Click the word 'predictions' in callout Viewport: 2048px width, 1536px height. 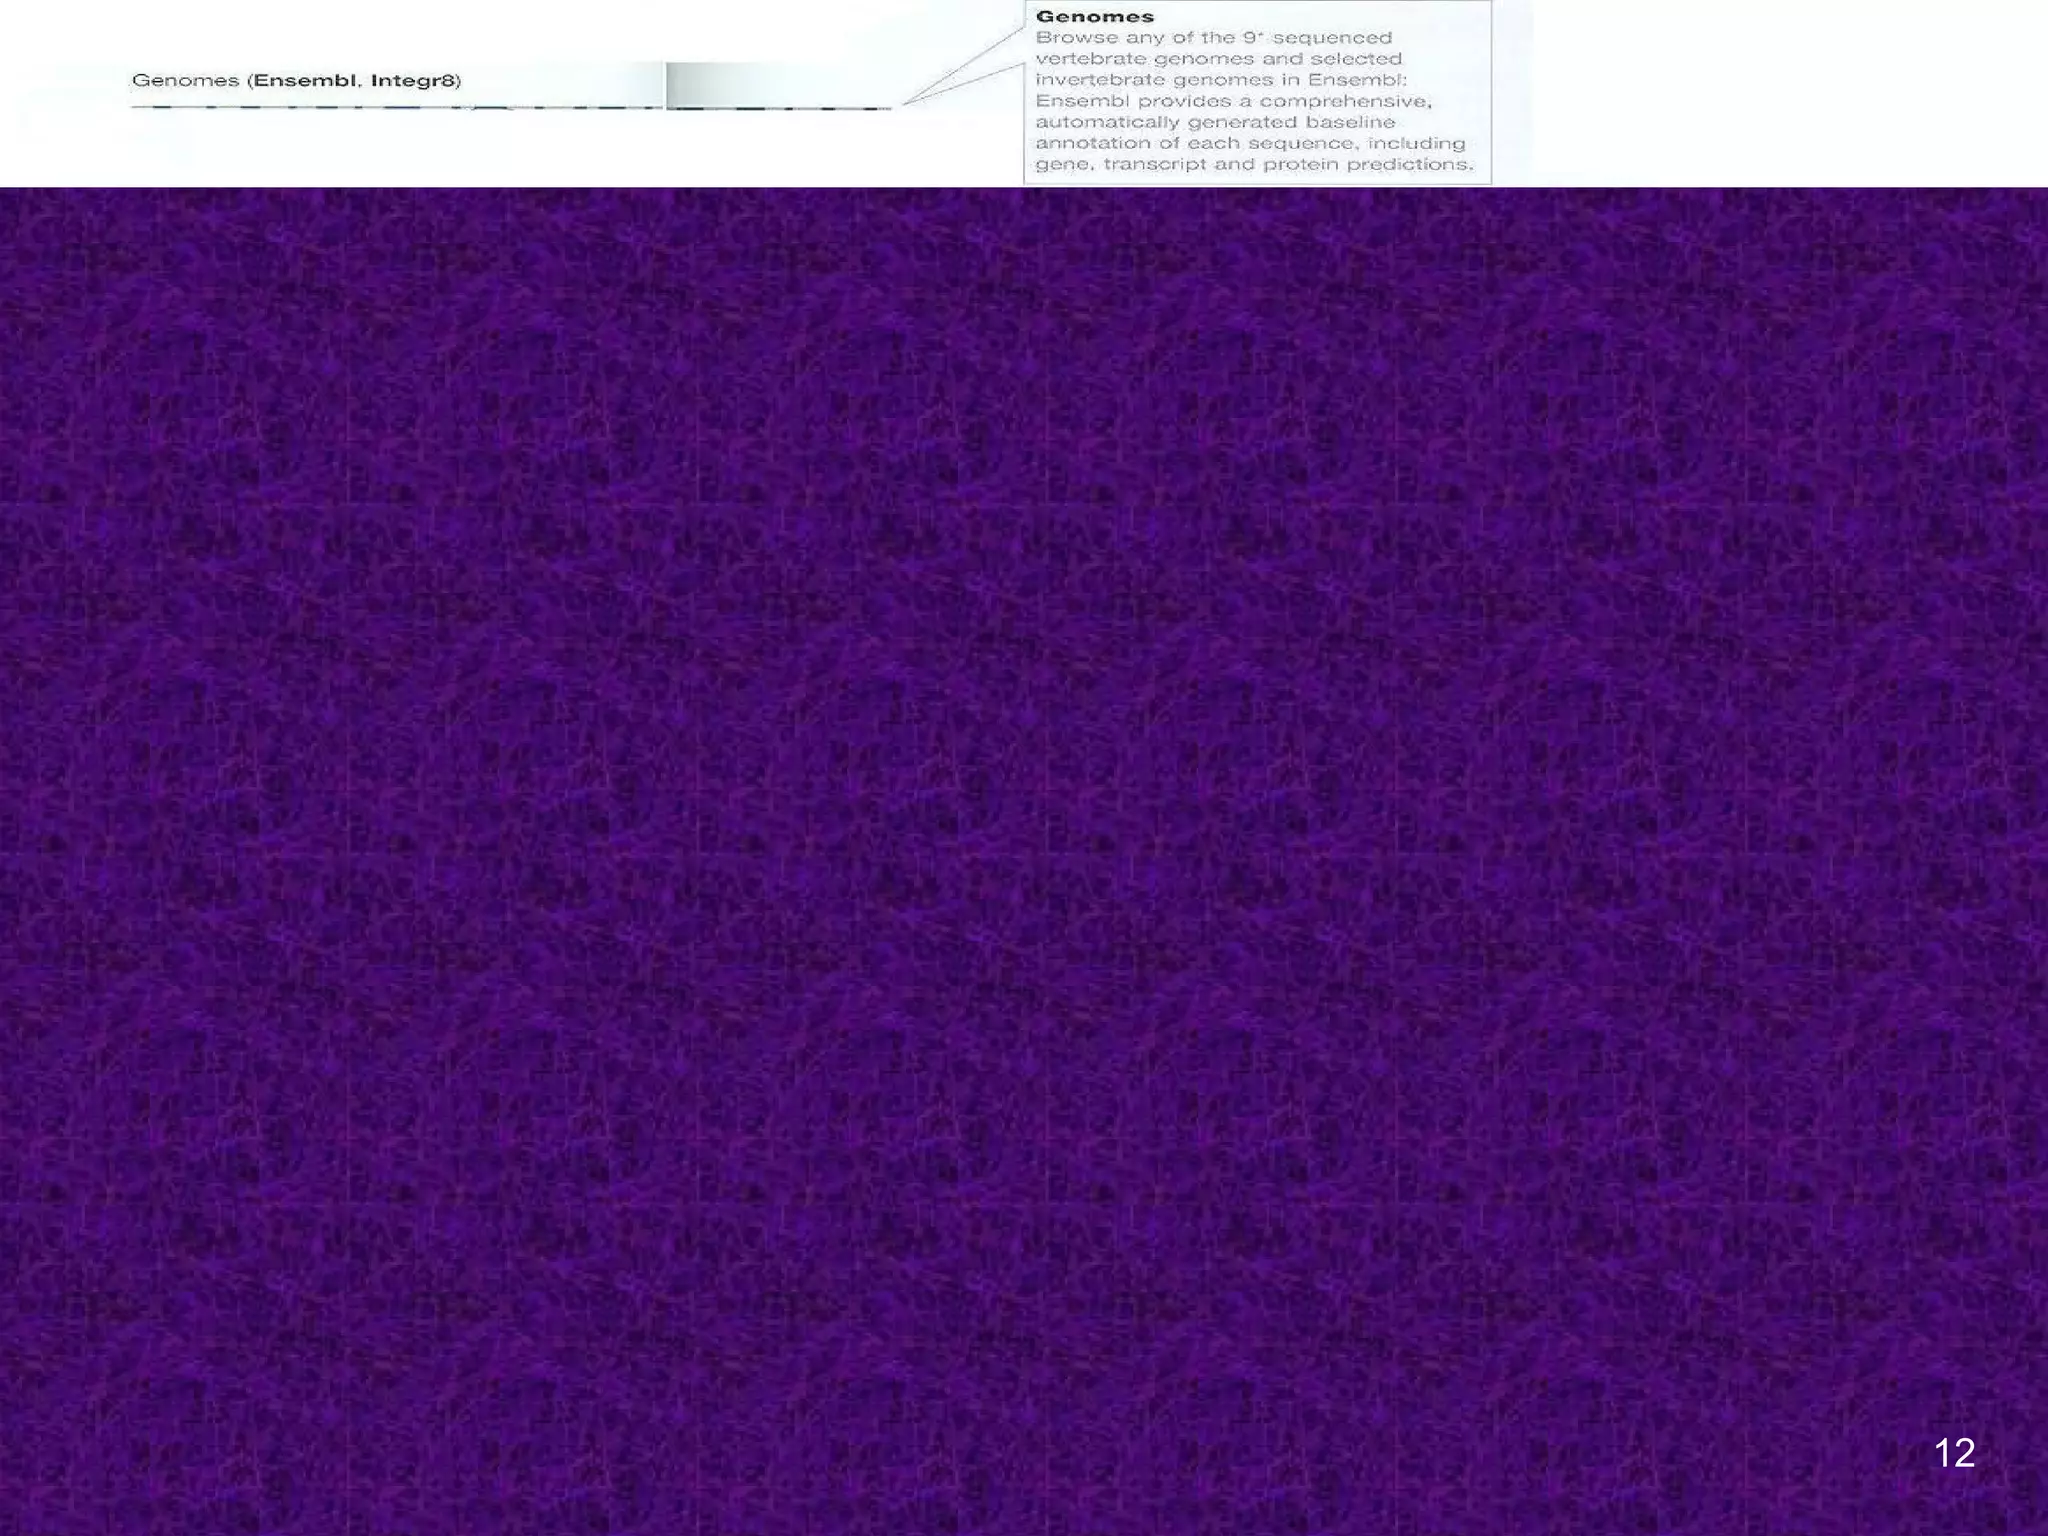click(1410, 164)
